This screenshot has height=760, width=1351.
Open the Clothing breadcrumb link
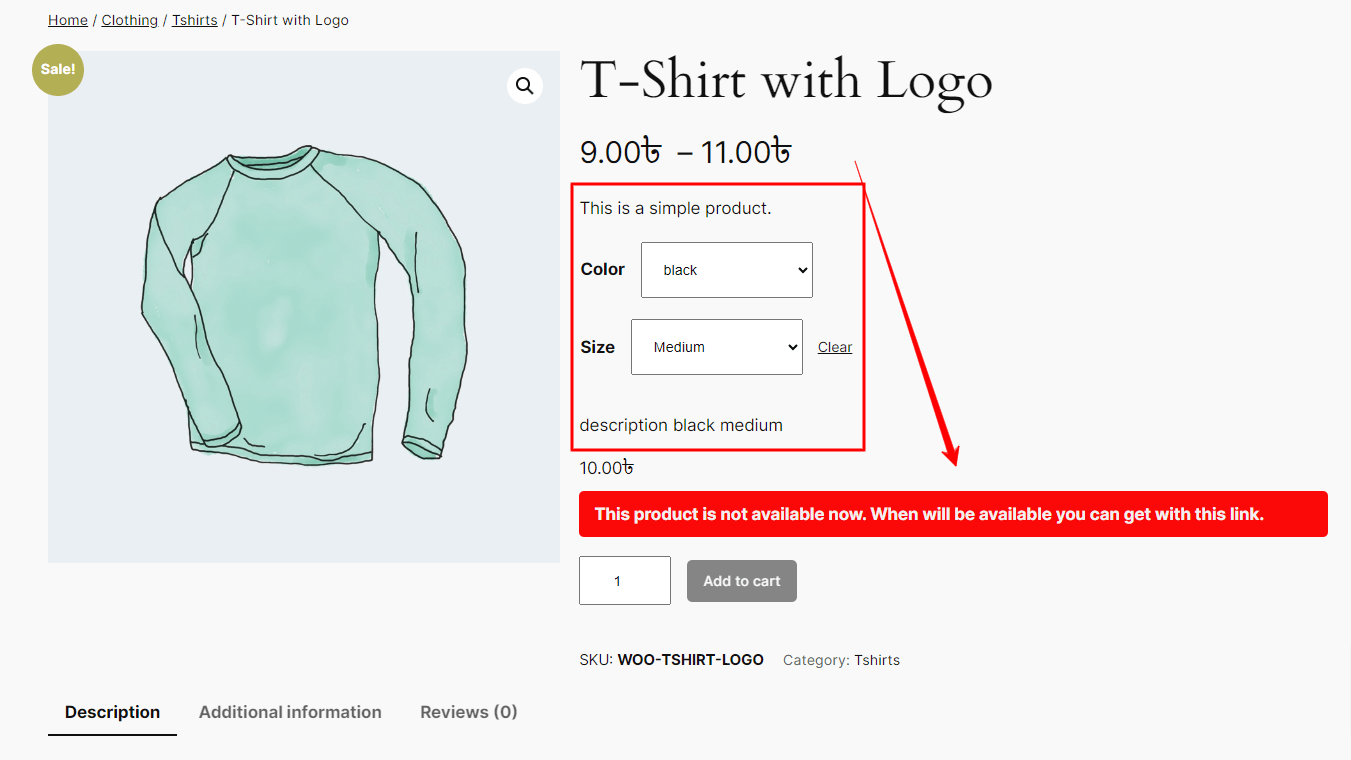pos(130,20)
